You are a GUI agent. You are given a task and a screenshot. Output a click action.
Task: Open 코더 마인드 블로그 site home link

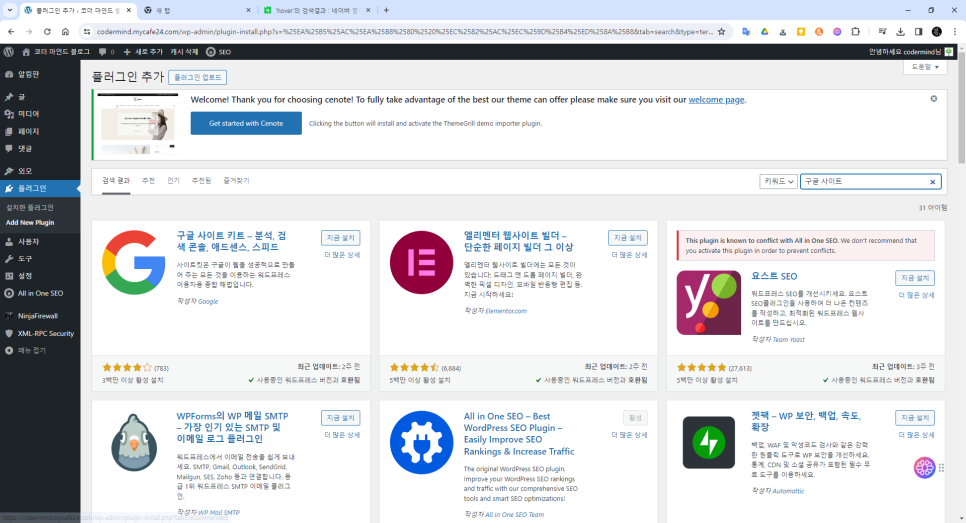pos(56,52)
